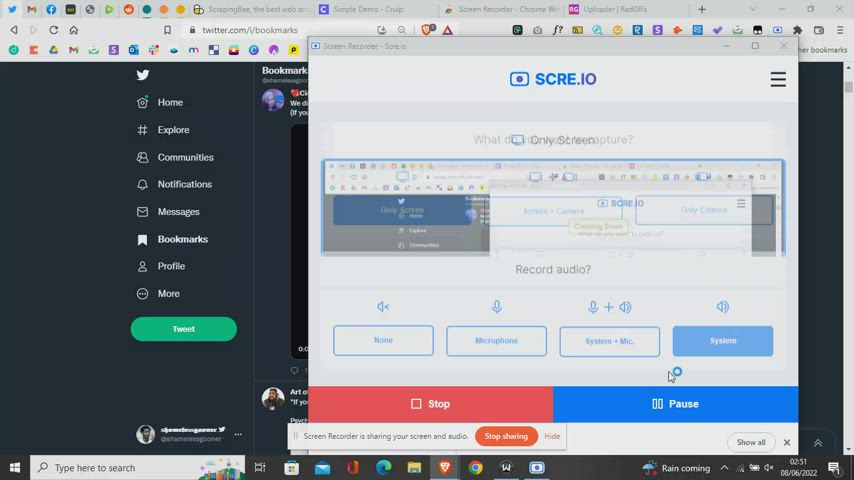Open Google Chrome from the taskbar
Viewport: 854px width, 480px height.
pos(475,467)
